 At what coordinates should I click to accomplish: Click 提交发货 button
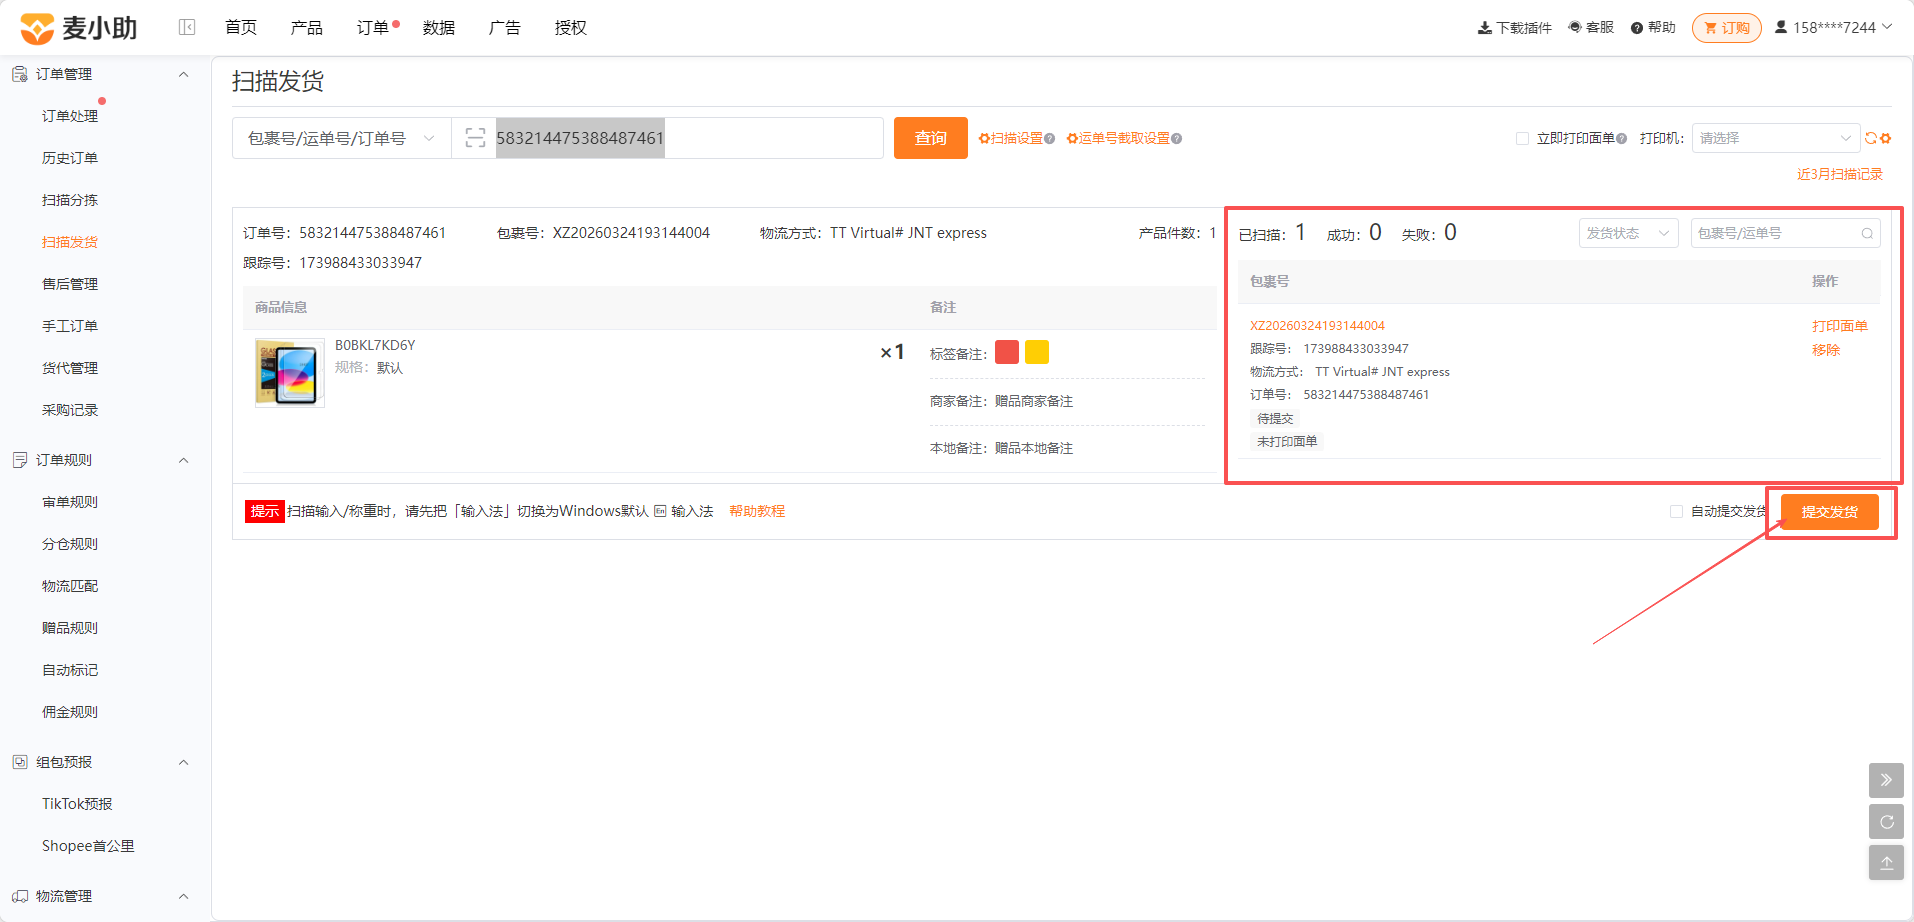coord(1830,512)
